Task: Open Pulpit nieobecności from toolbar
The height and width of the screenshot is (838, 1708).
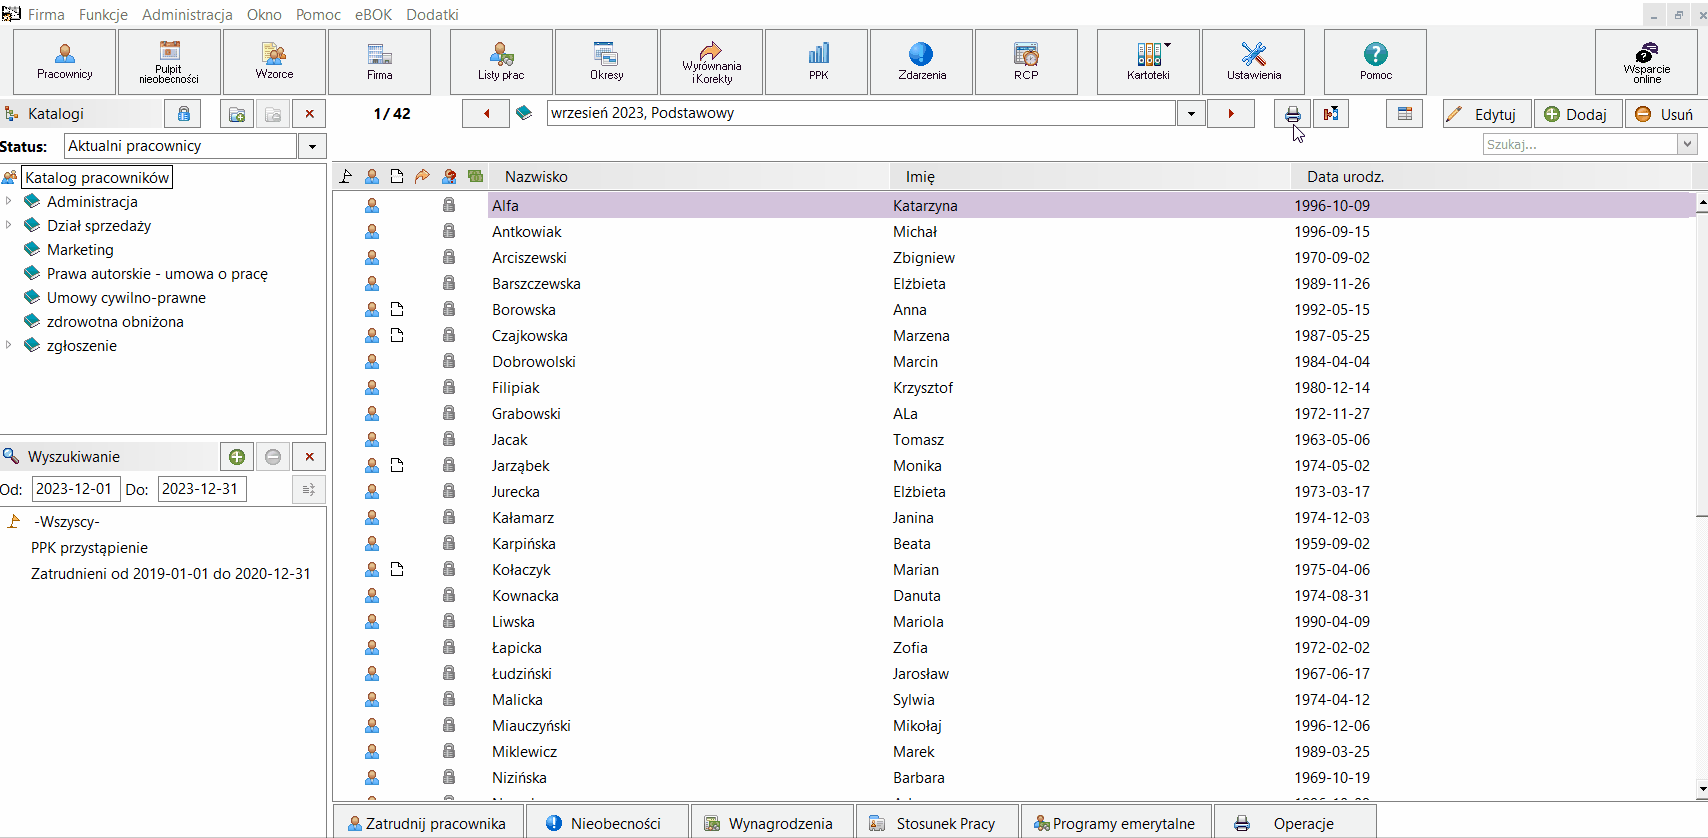Action: (x=169, y=62)
